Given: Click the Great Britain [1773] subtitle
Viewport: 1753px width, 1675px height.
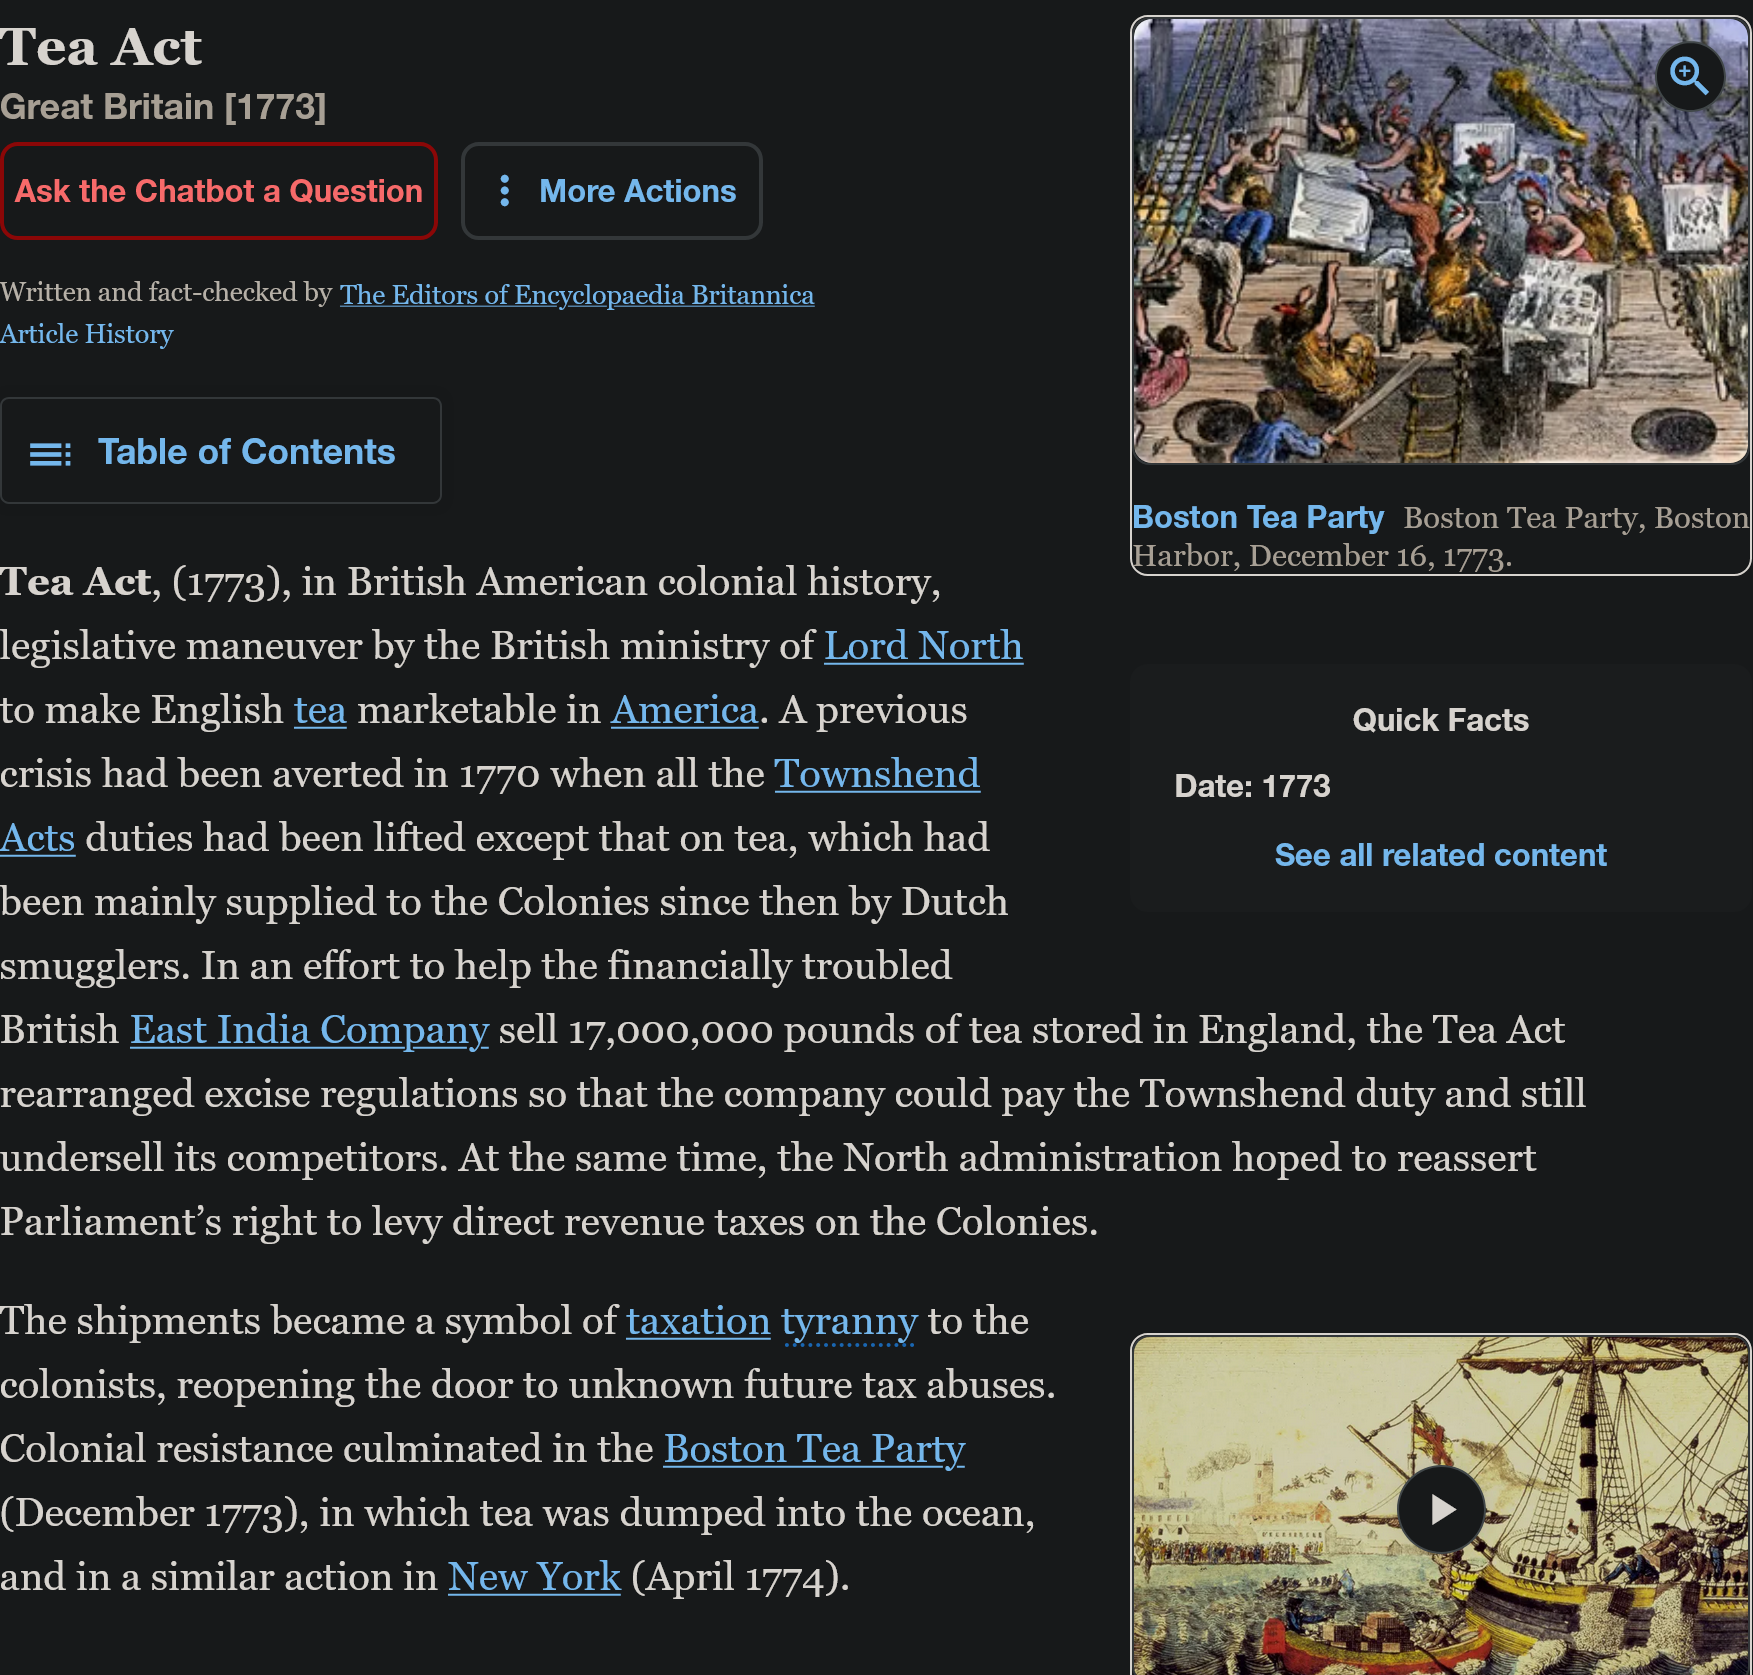Looking at the screenshot, I should click(x=163, y=107).
